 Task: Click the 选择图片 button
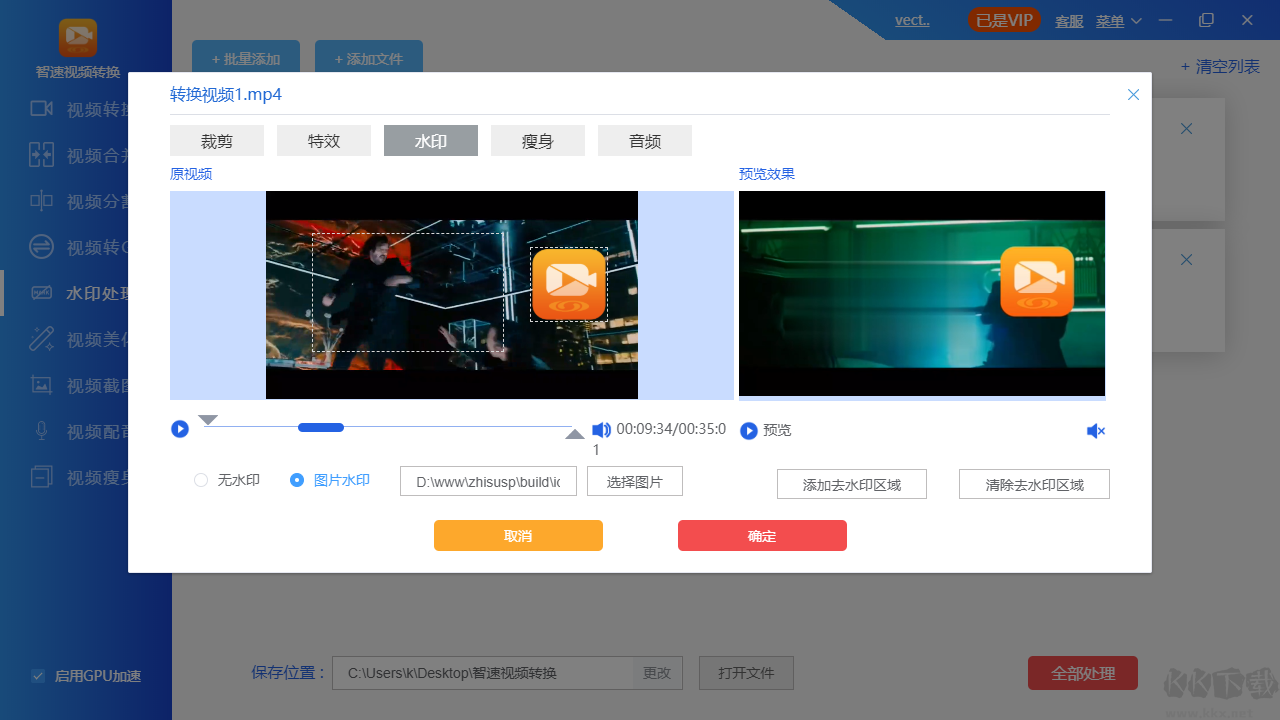coord(634,481)
